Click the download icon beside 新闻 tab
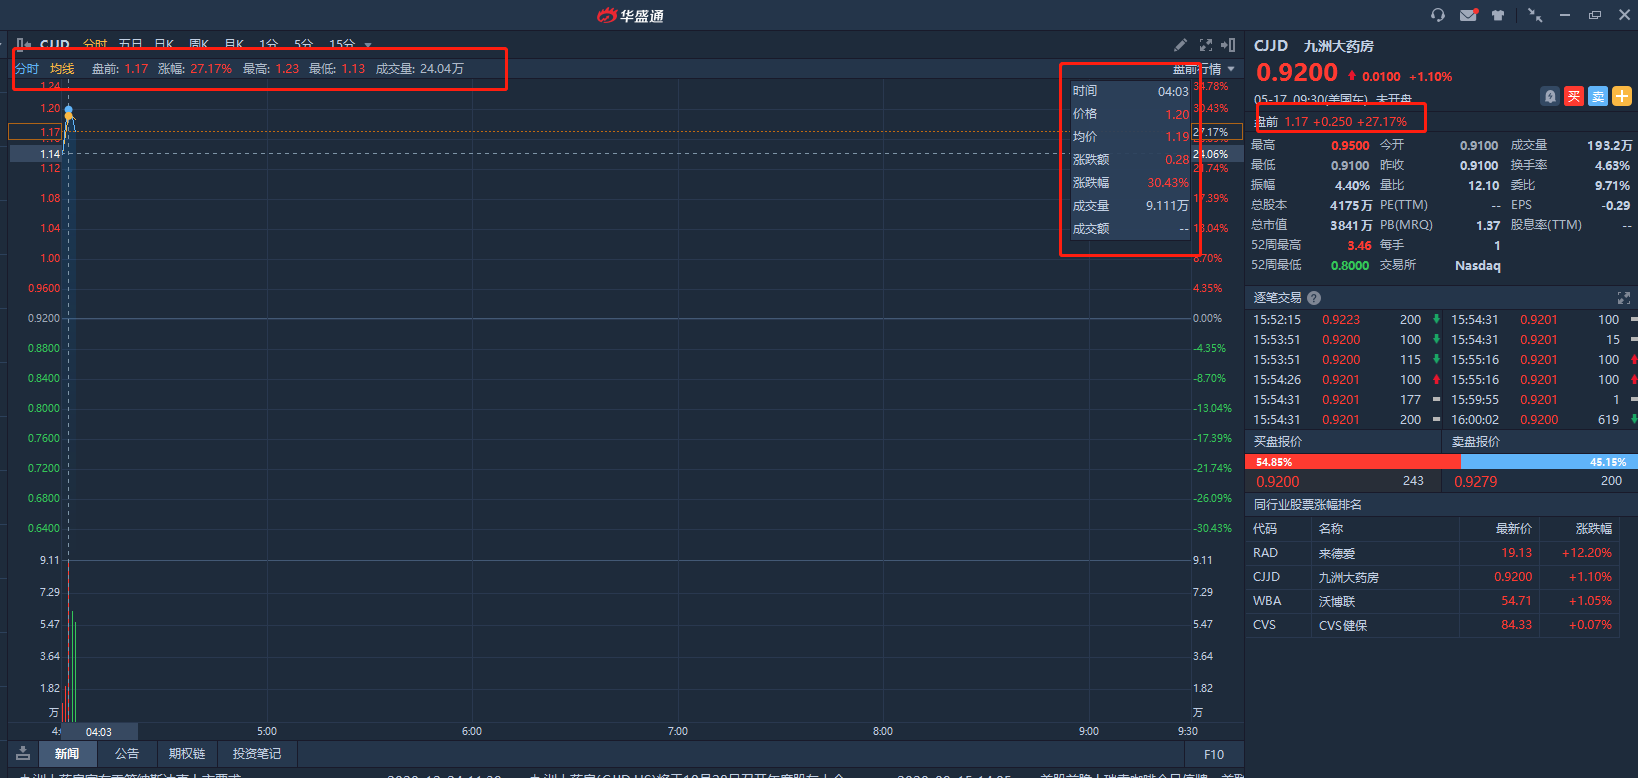 [x=23, y=753]
